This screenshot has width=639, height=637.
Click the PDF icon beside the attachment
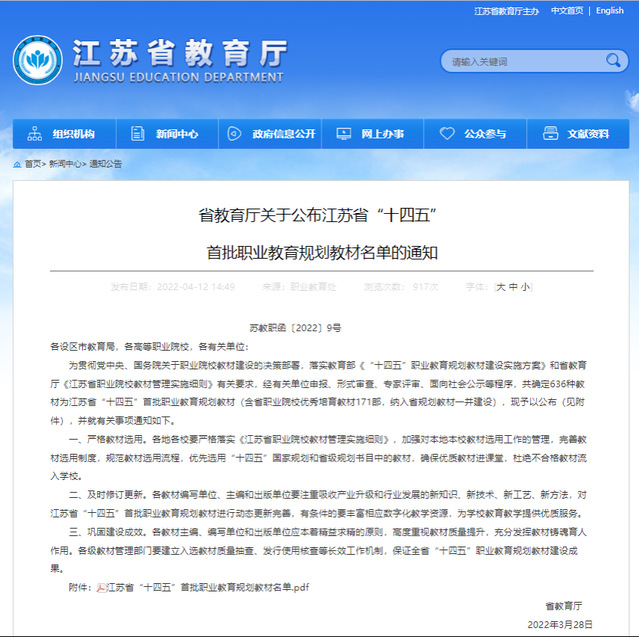pyautogui.click(x=100, y=587)
